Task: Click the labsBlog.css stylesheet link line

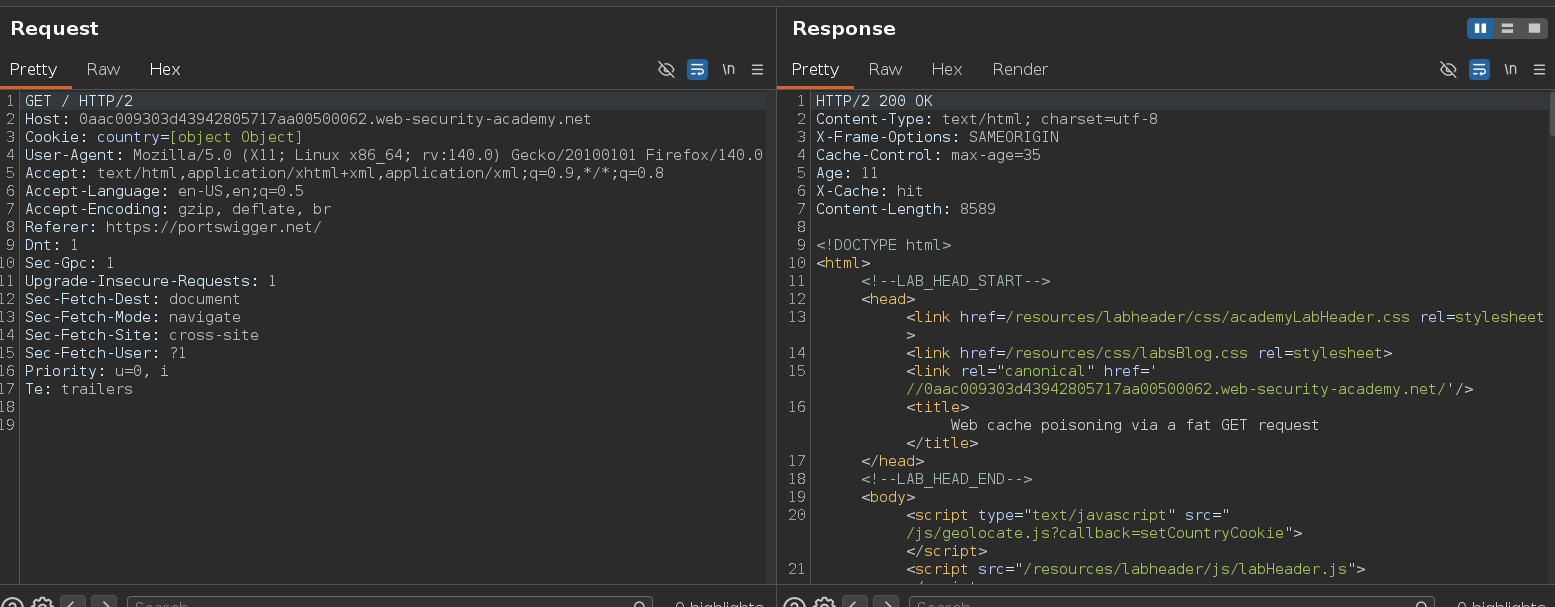Action: [1149, 353]
